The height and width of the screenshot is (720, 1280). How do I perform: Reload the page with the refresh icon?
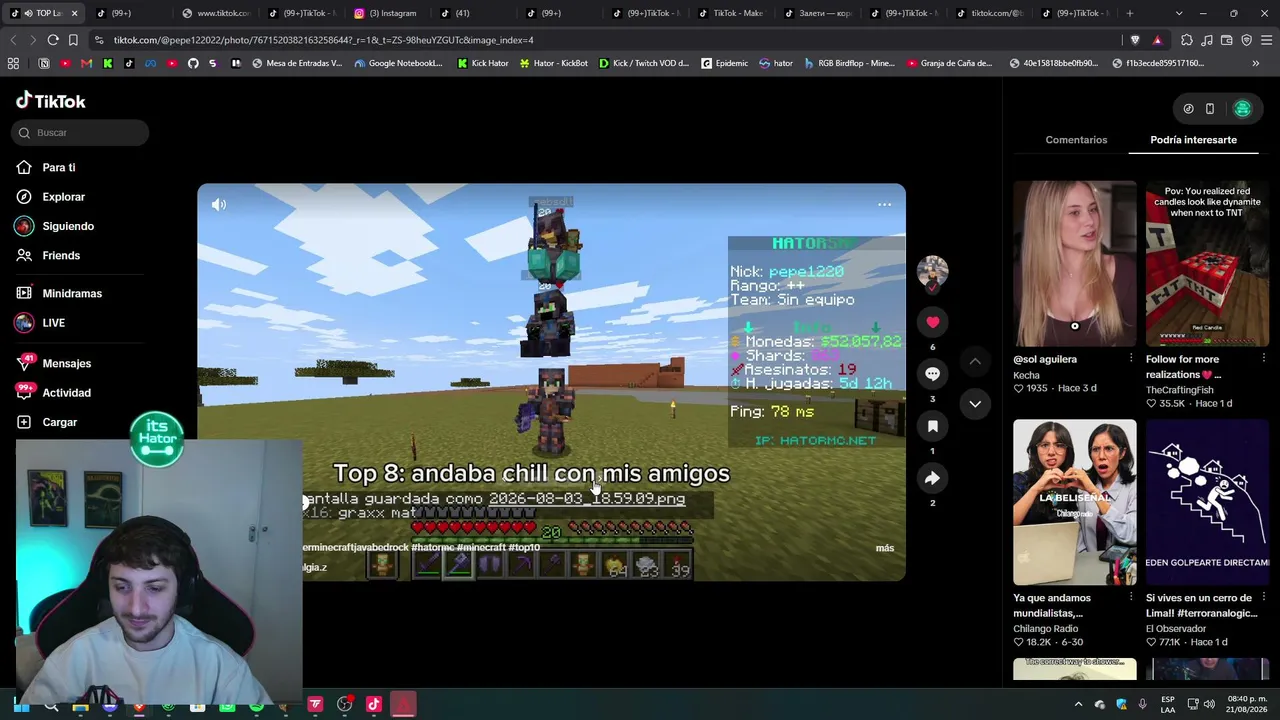(x=53, y=40)
